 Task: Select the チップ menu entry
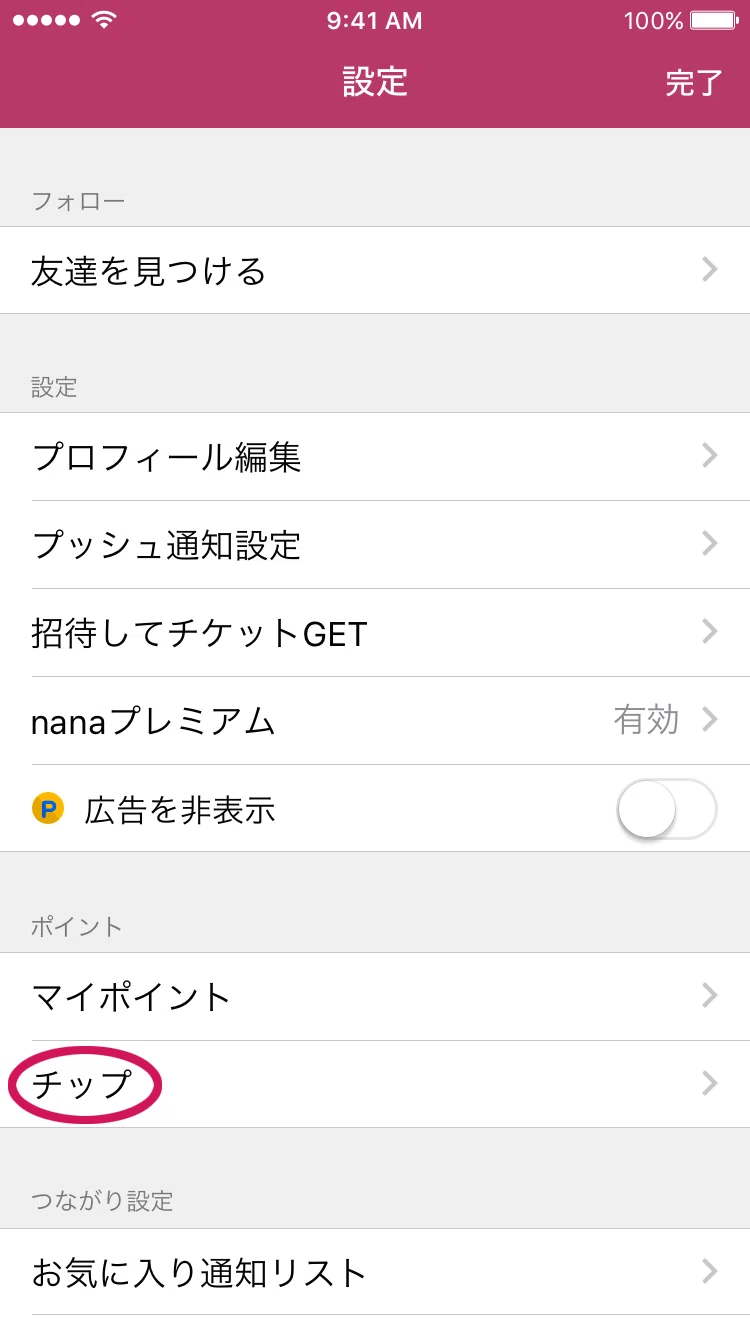point(375,1084)
